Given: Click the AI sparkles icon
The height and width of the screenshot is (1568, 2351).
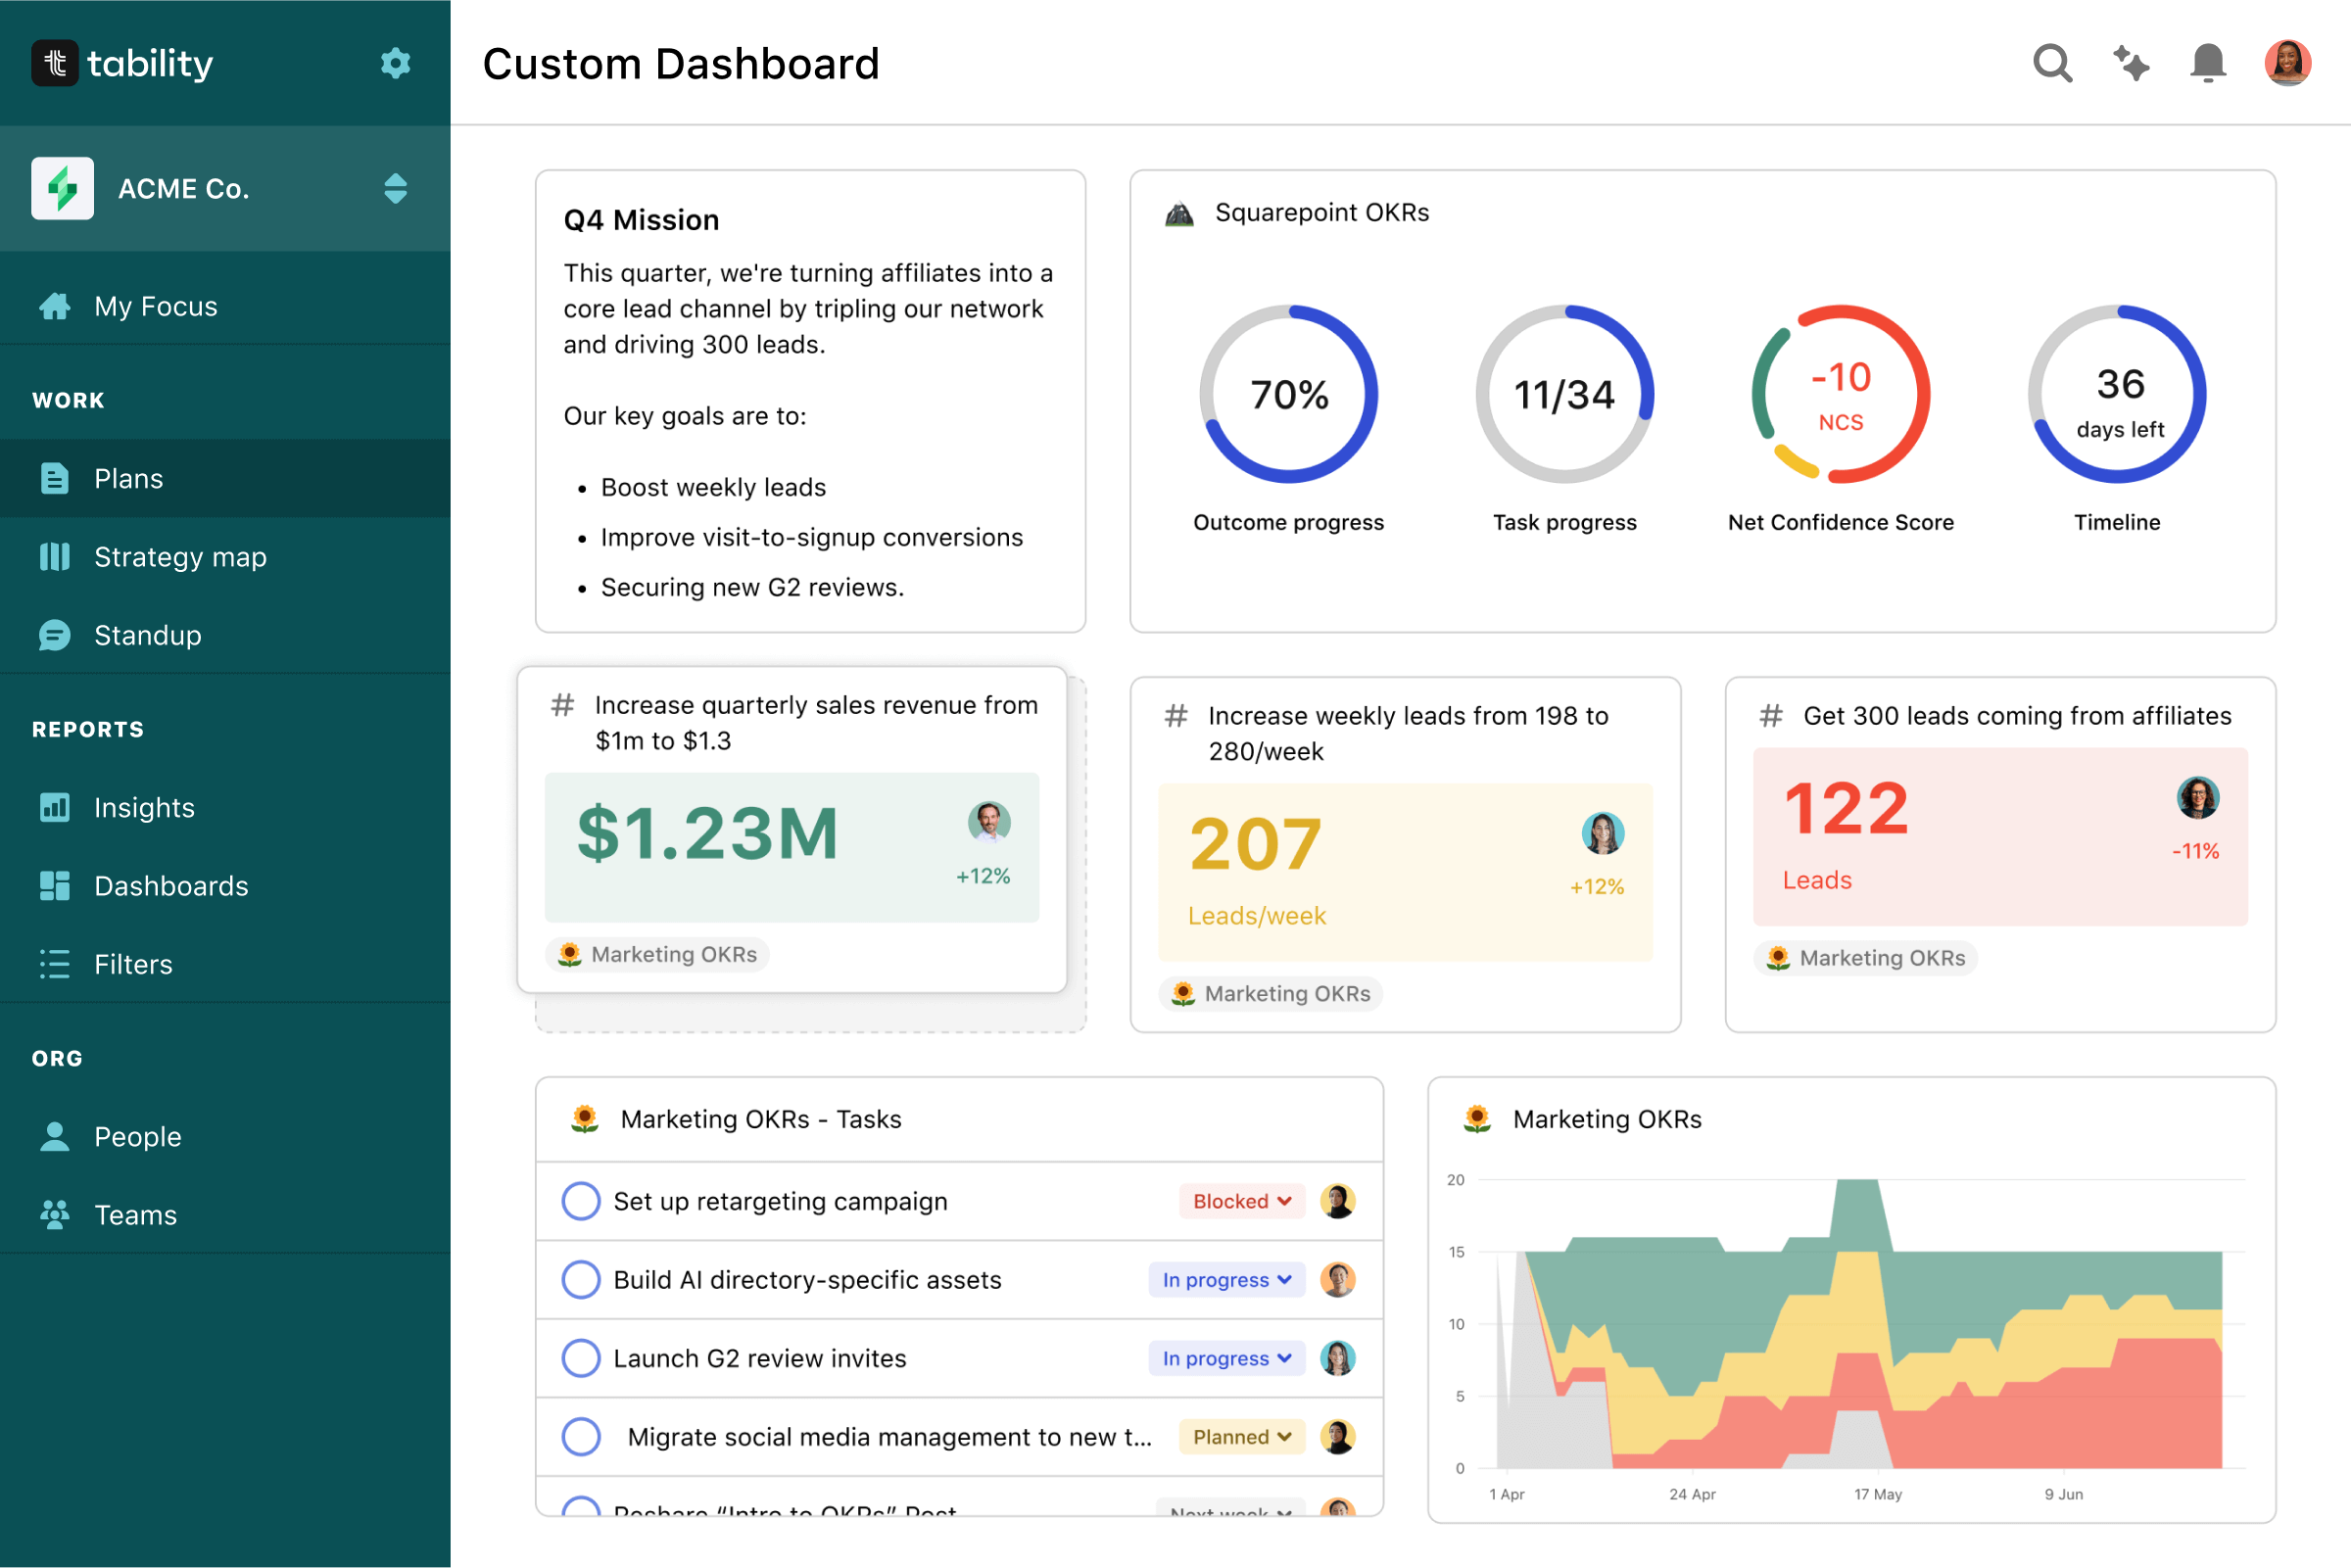Looking at the screenshot, I should click(x=2130, y=63).
